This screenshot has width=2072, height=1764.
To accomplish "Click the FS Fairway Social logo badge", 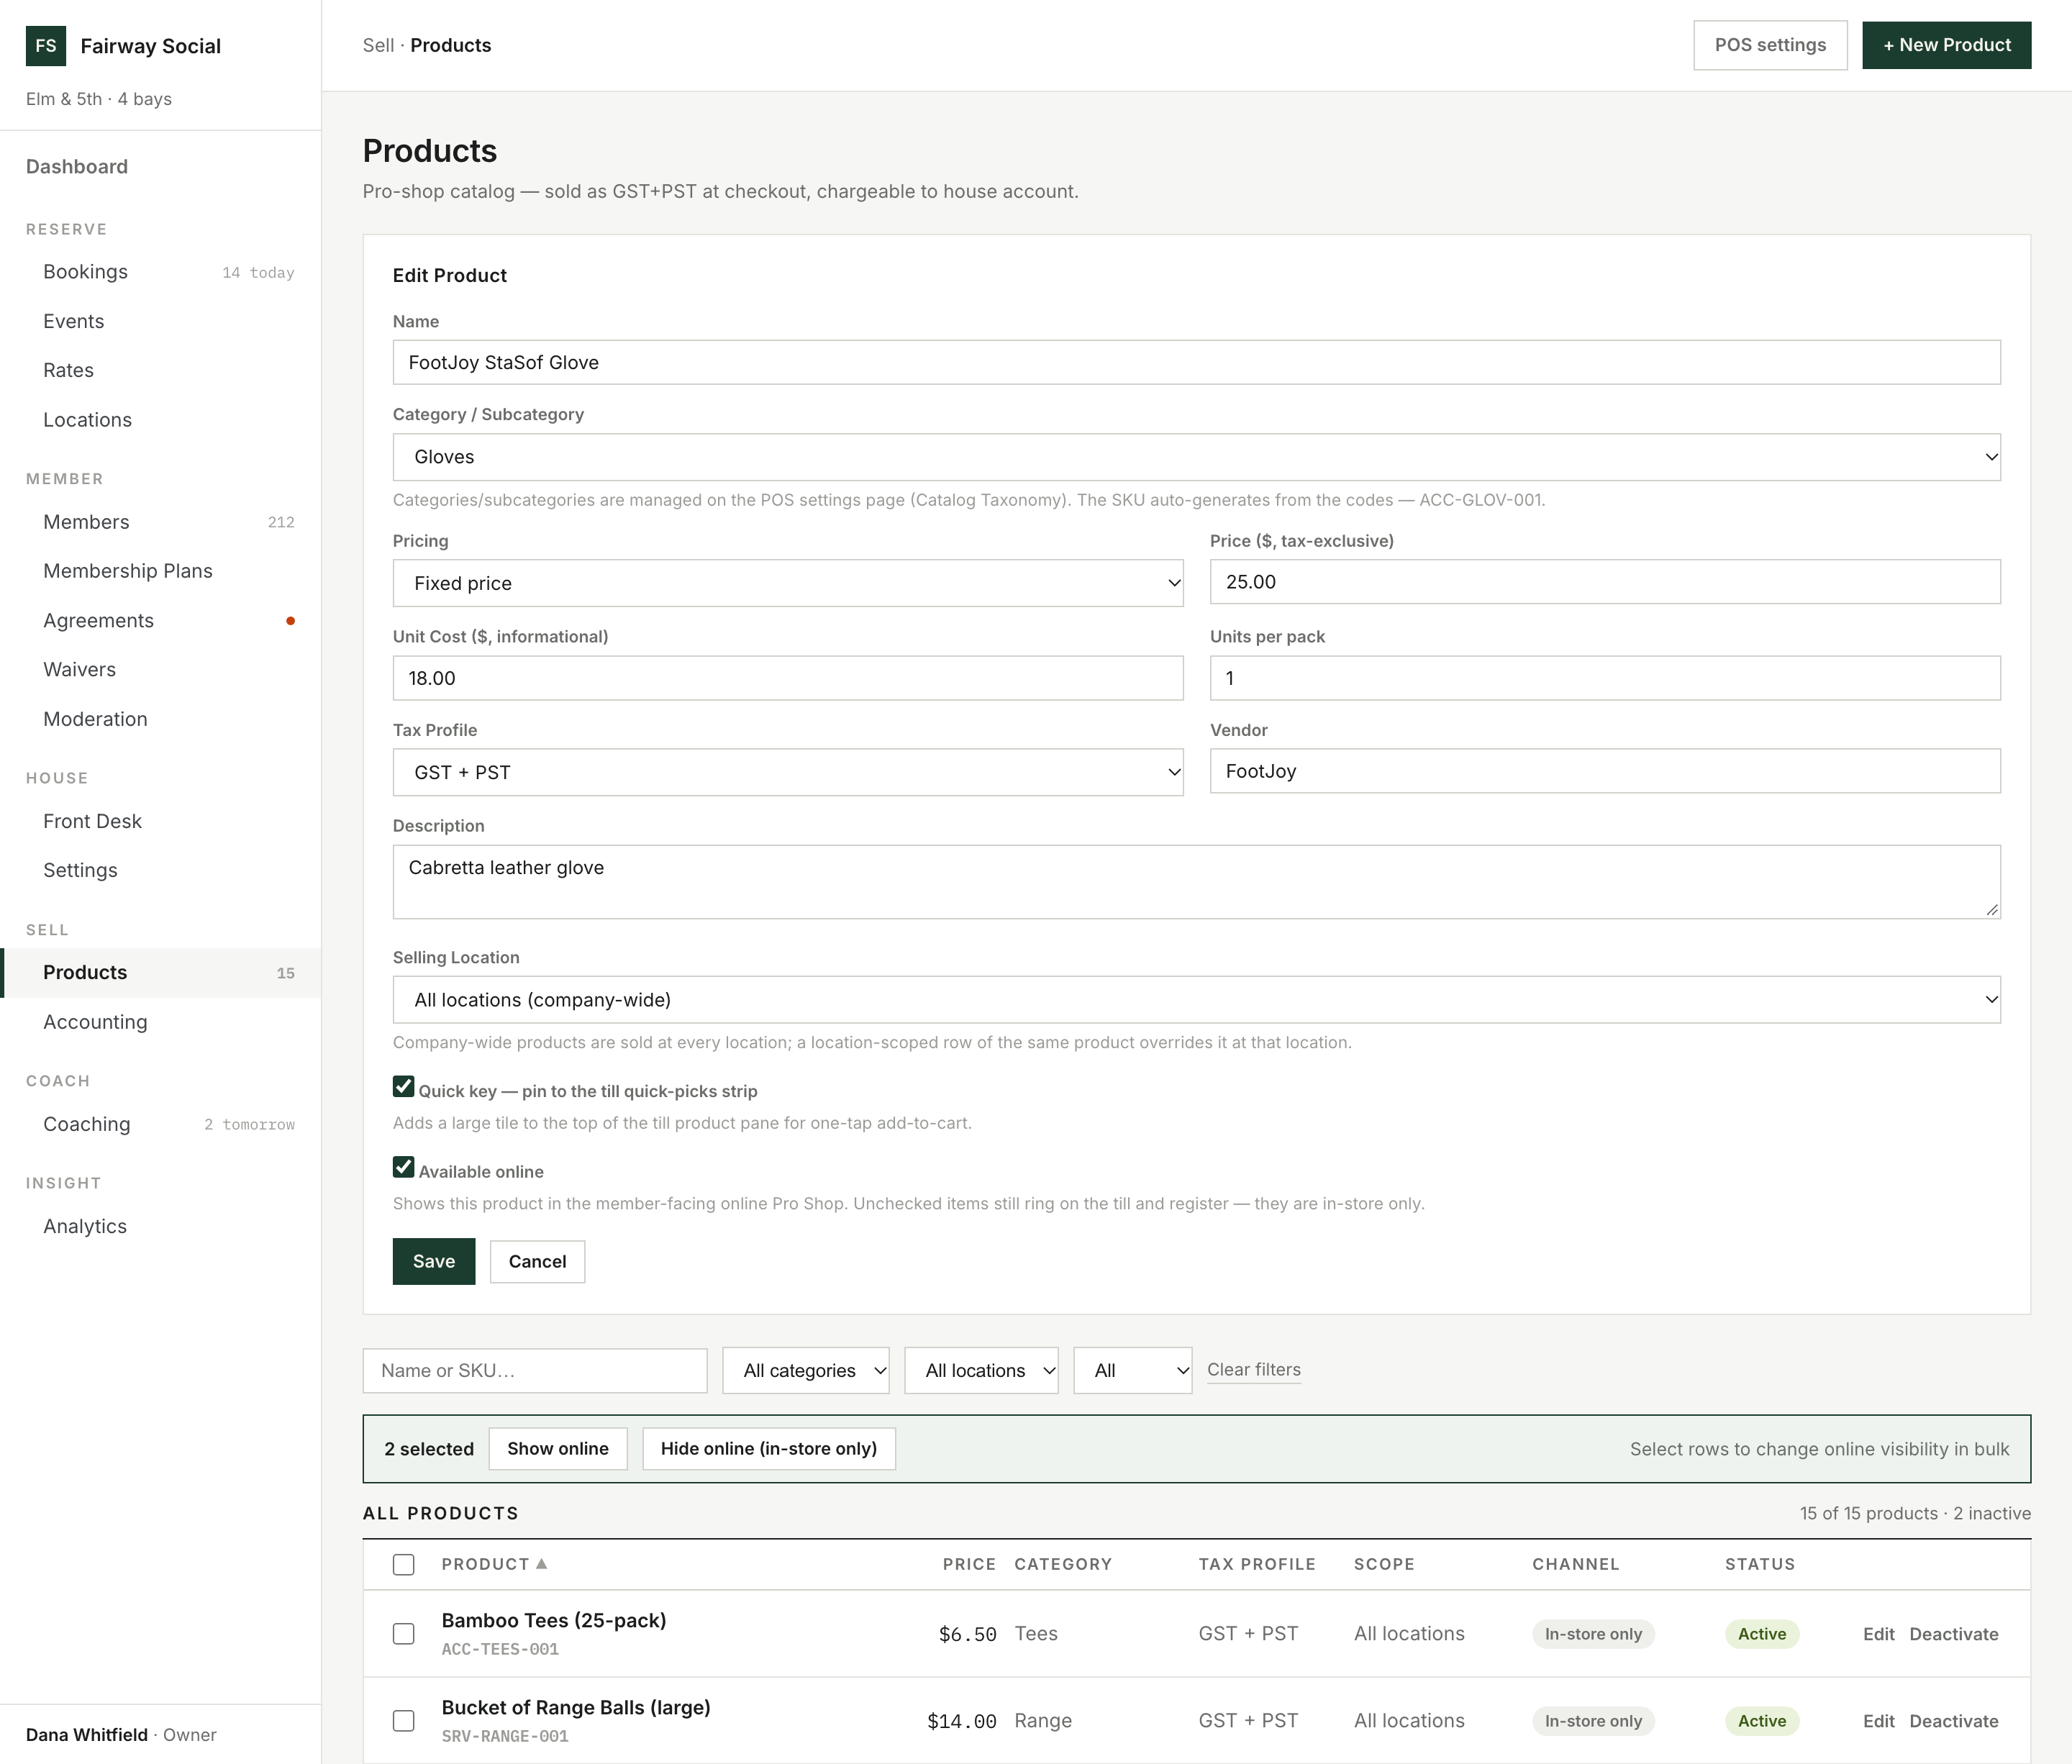I will tap(46, 46).
